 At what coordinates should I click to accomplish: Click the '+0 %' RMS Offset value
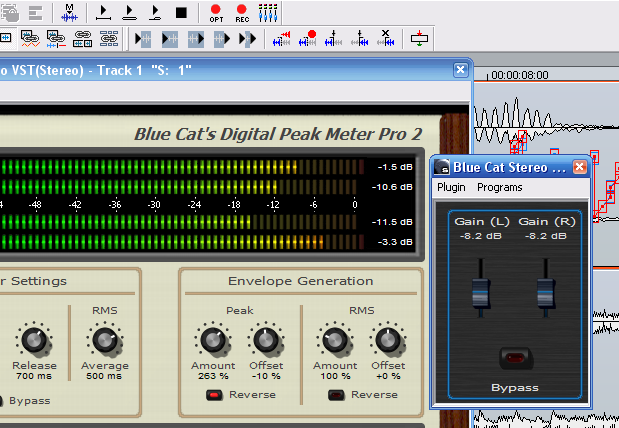[388, 376]
